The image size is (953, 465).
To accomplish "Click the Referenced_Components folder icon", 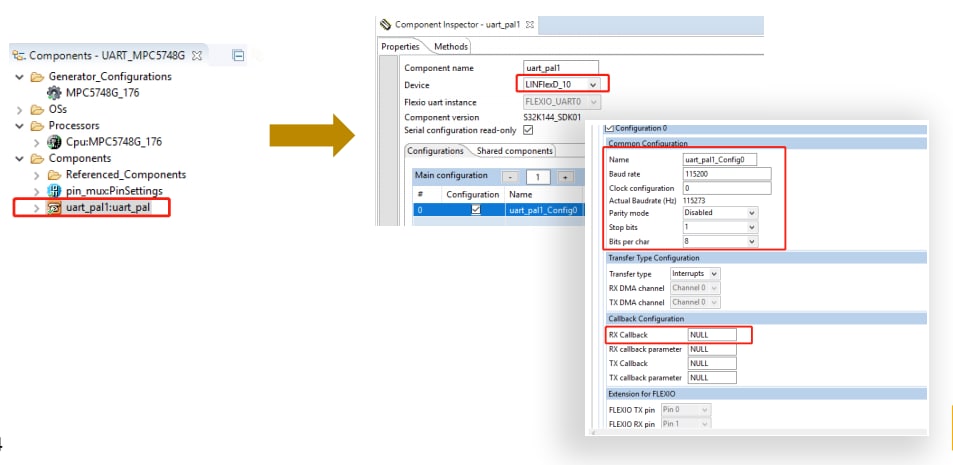I will click(x=55, y=175).
